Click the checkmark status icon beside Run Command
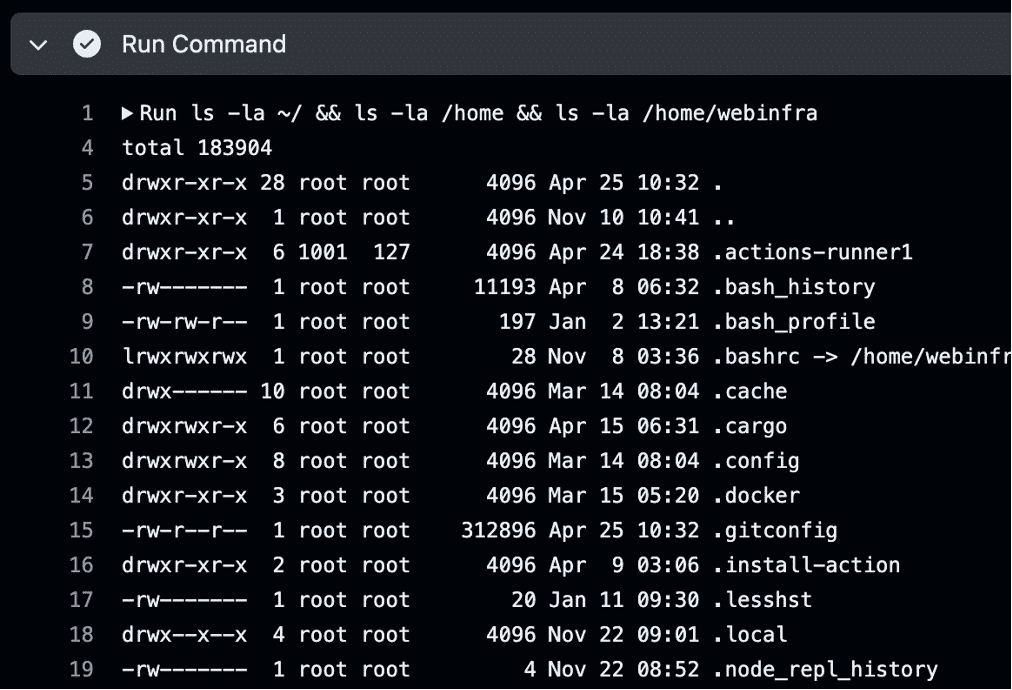Image resolution: width=1012 pixels, height=690 pixels. 87,44
